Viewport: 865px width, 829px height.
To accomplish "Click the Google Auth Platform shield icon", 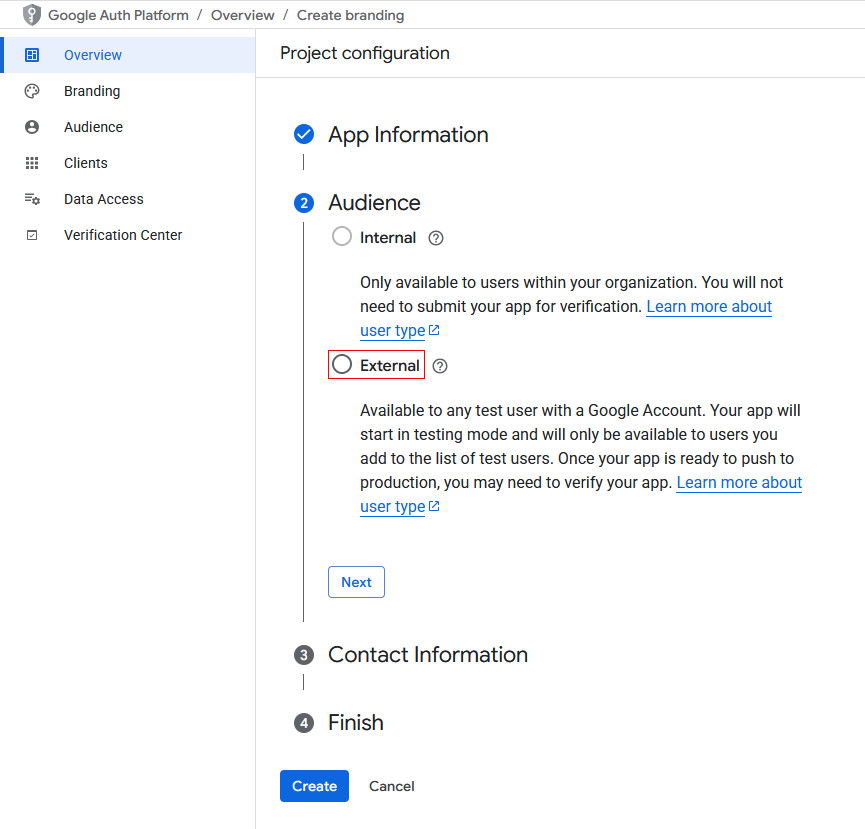I will [x=32, y=15].
